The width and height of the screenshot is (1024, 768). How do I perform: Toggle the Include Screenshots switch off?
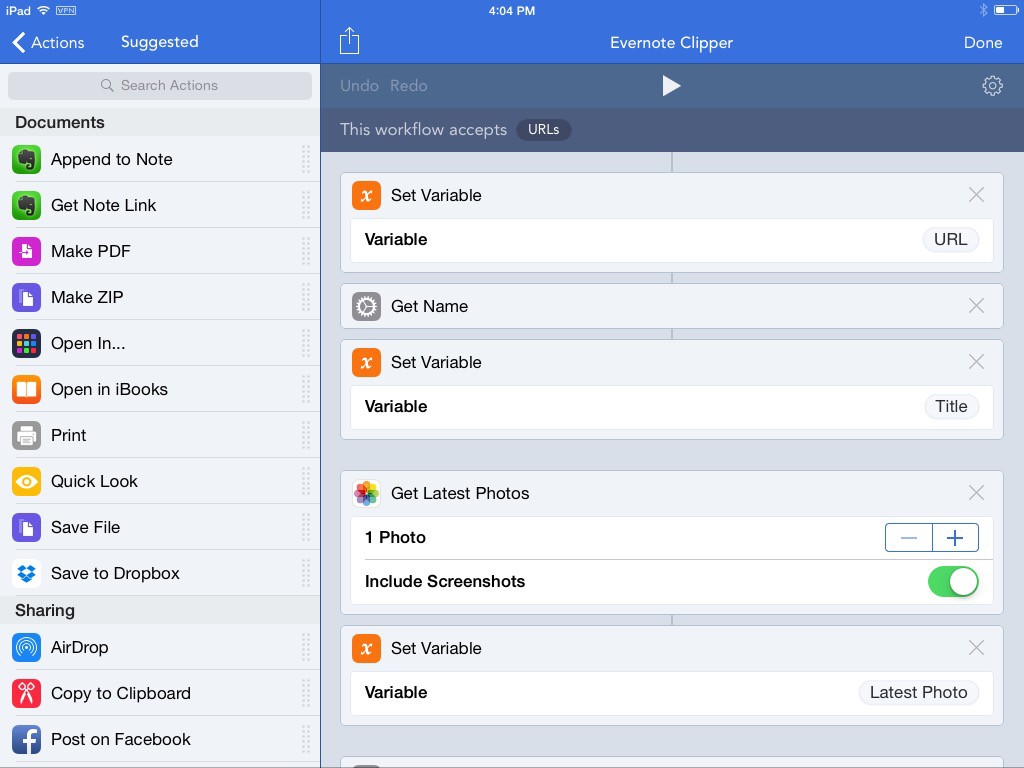pyautogui.click(x=952, y=581)
